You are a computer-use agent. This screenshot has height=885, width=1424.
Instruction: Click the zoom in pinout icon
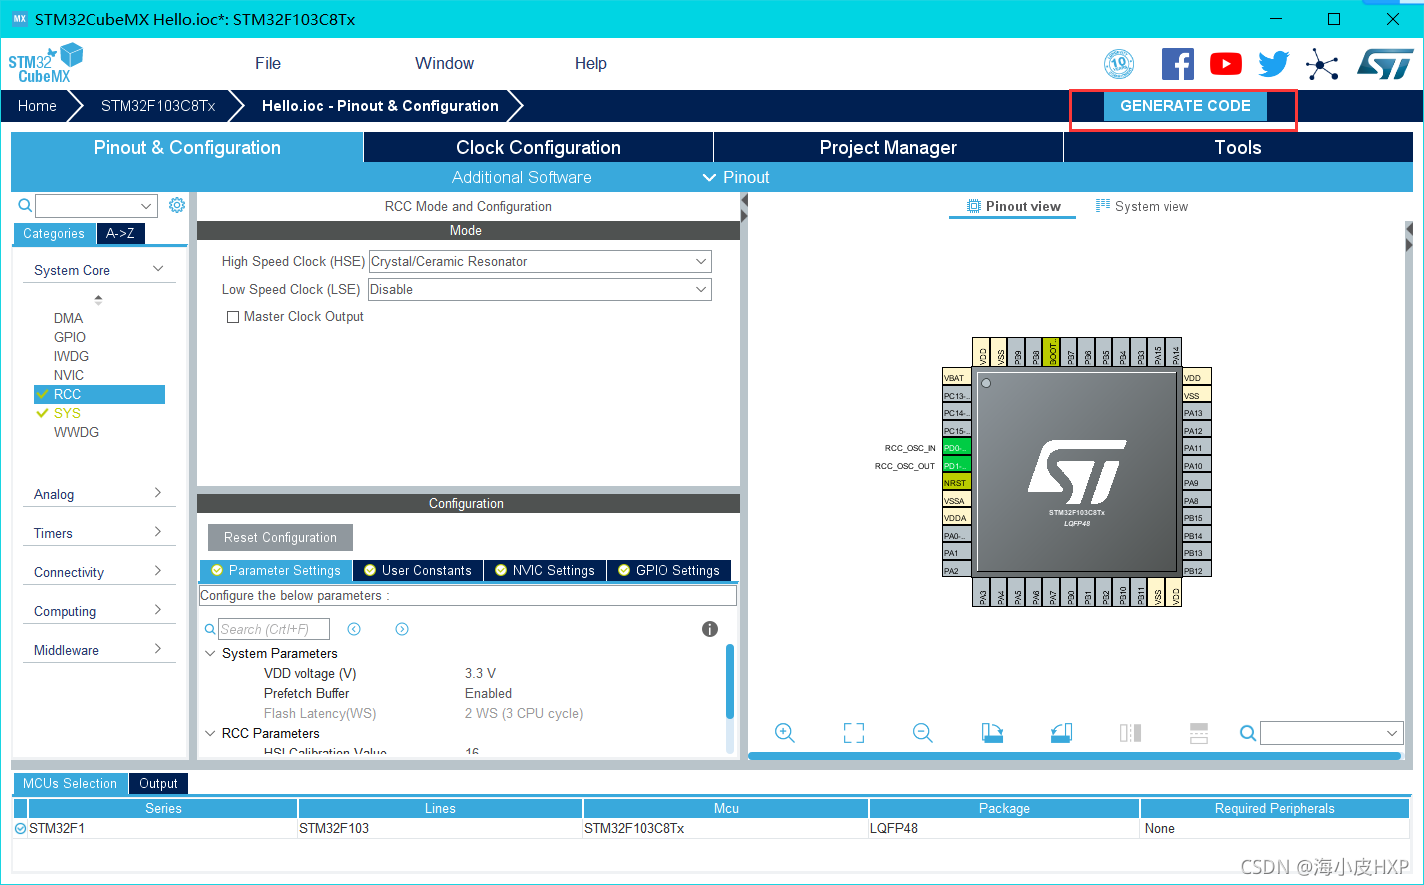(785, 733)
